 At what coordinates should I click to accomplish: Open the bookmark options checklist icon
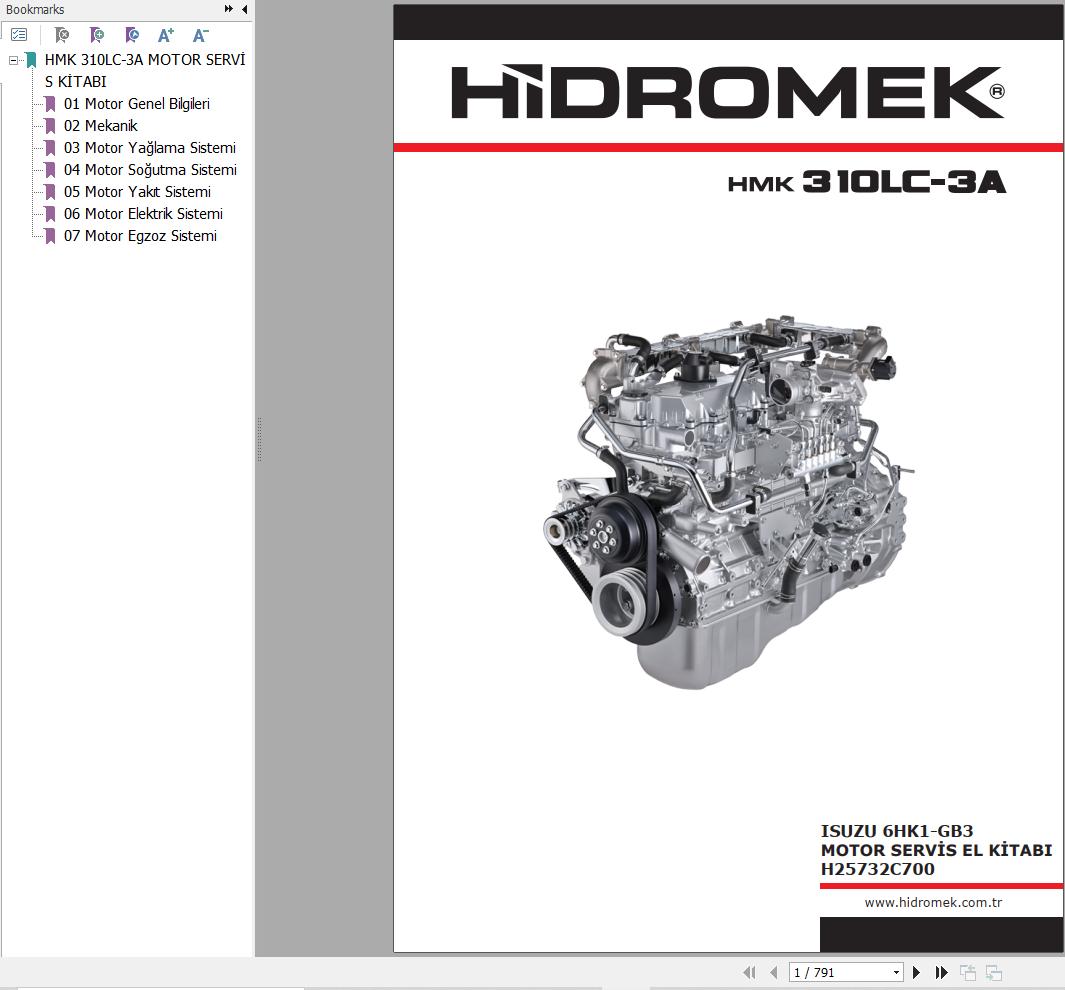18,35
